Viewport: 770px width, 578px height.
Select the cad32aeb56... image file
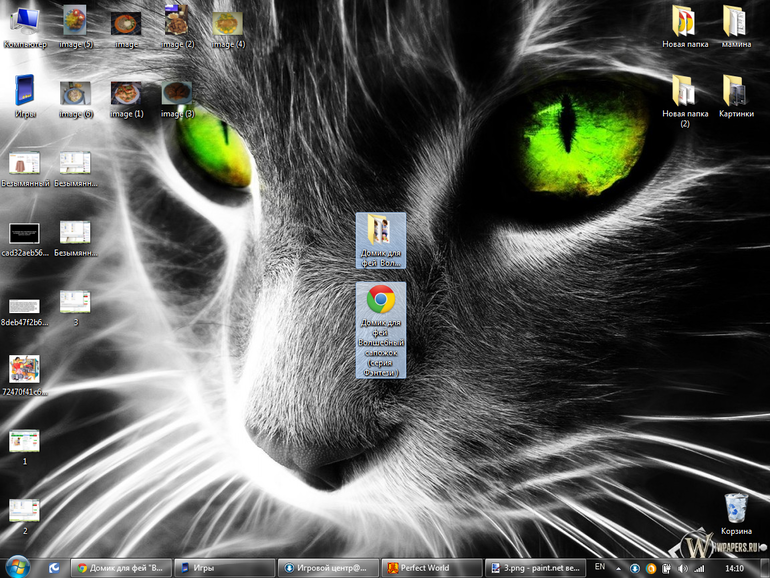[x=25, y=240]
